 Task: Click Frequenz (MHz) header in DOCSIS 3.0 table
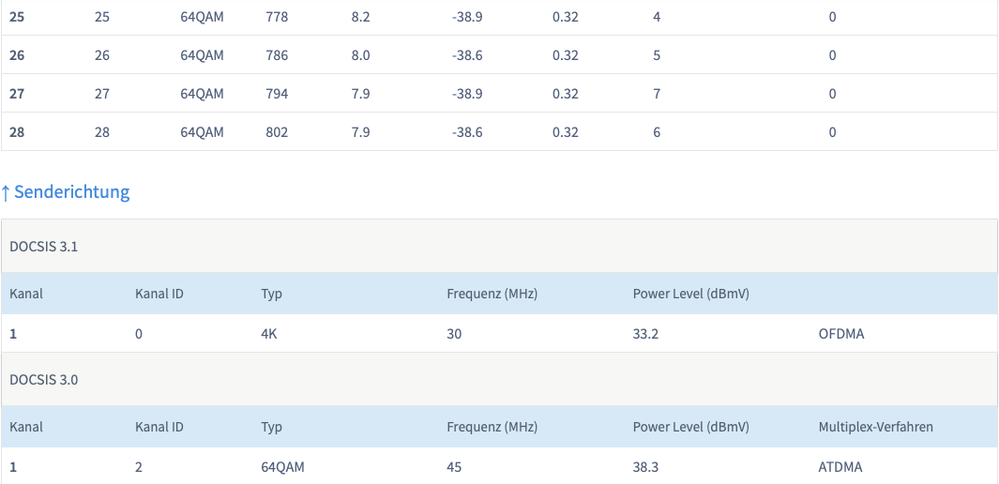pyautogui.click(x=493, y=427)
